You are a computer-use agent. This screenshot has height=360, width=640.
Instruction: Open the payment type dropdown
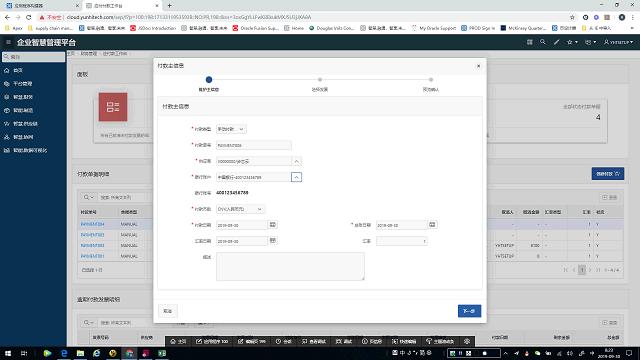pos(231,129)
